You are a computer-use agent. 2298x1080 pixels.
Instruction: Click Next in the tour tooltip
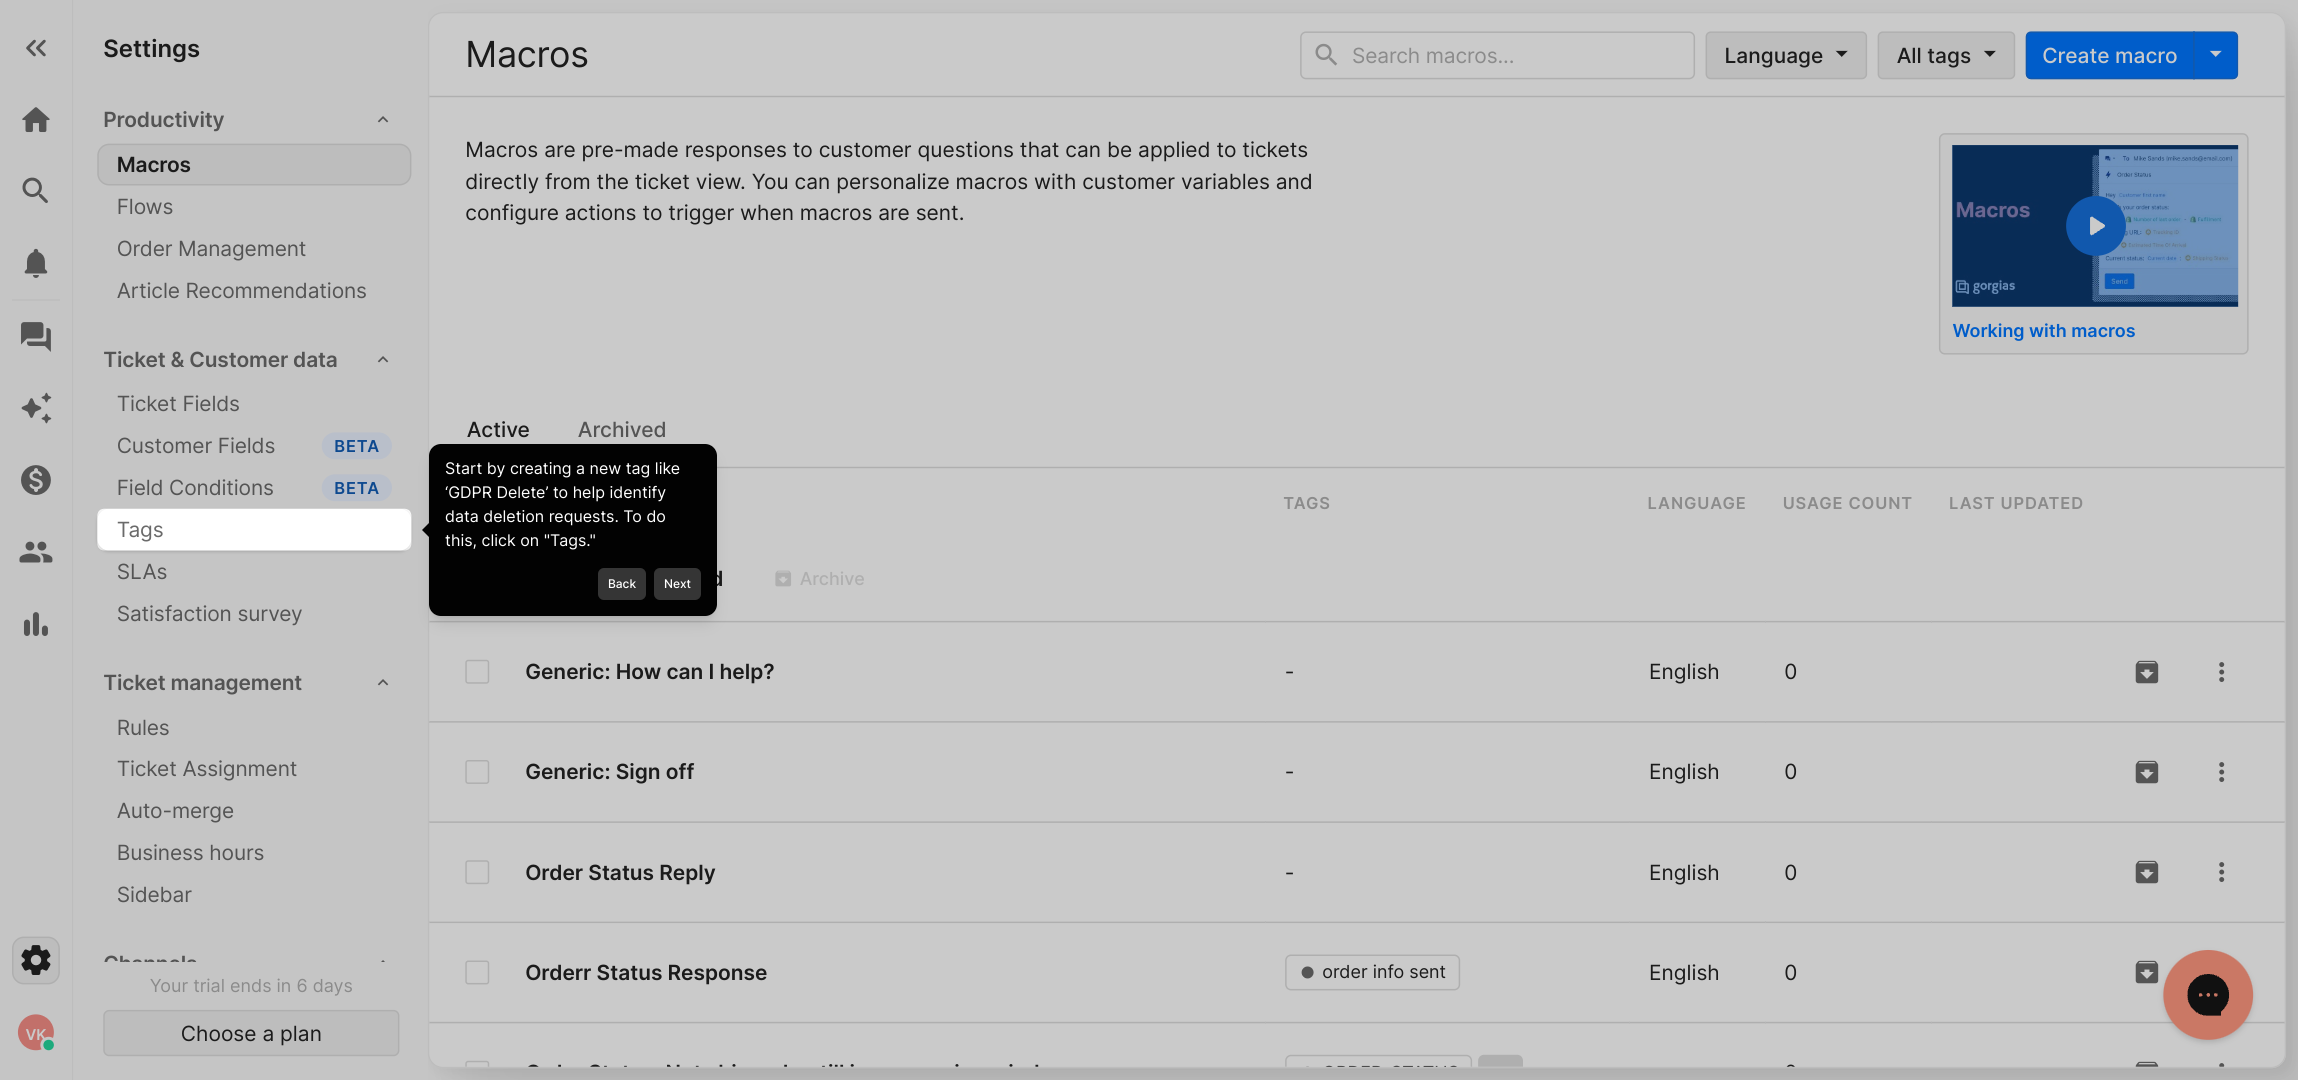point(677,584)
